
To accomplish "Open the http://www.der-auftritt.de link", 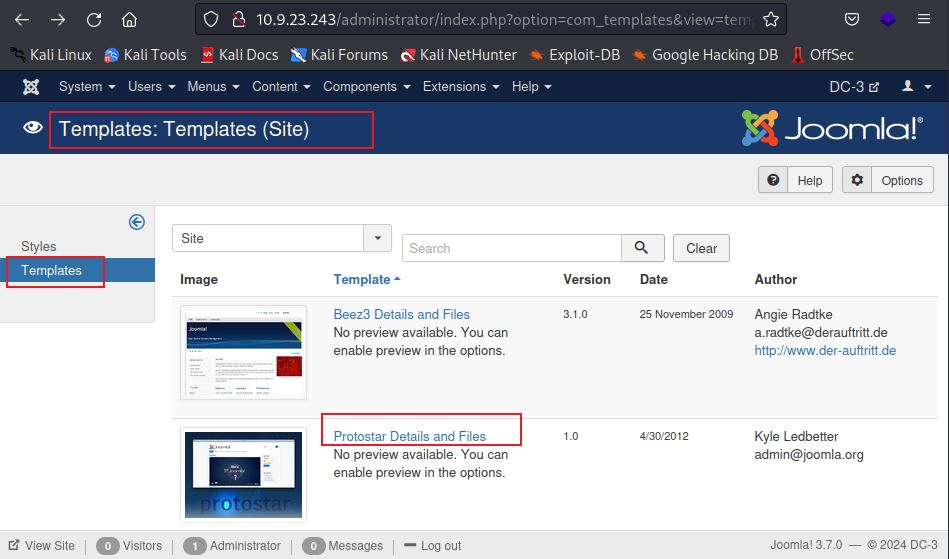I will 825,350.
